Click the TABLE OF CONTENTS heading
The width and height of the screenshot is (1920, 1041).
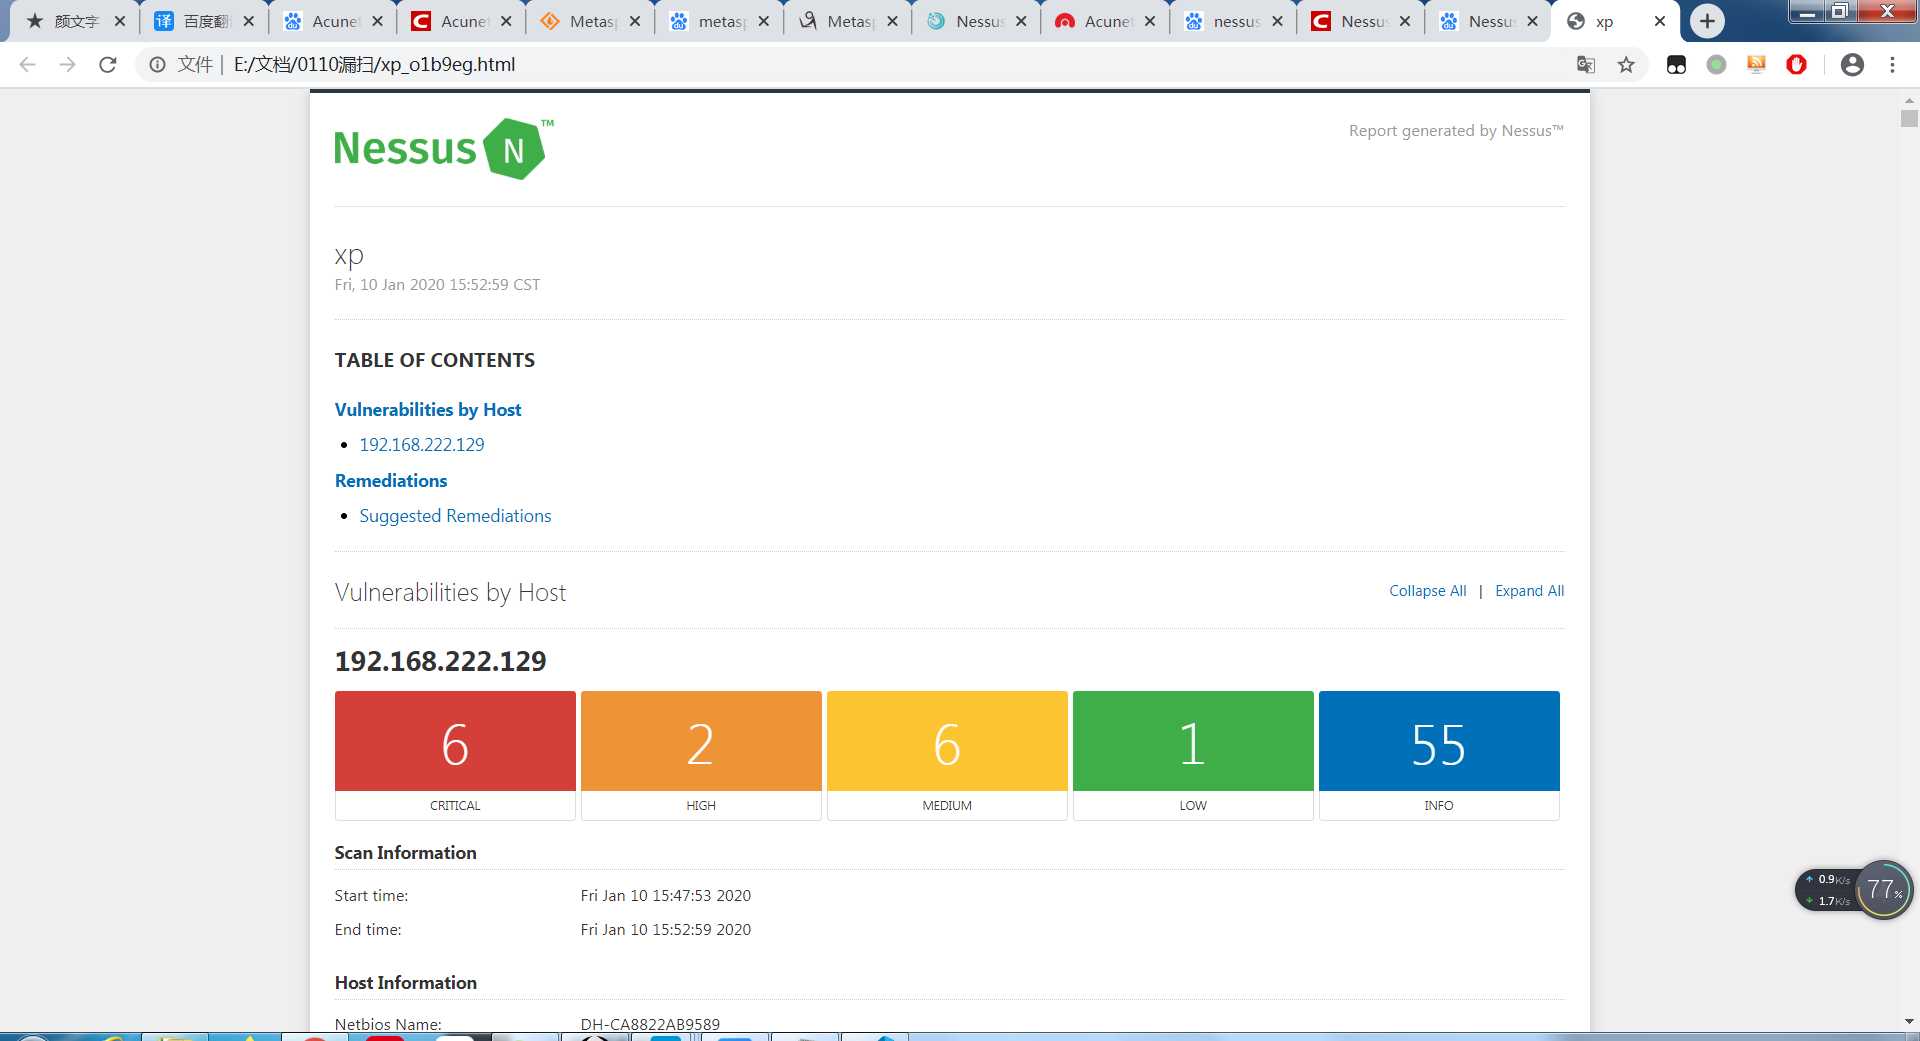(x=435, y=360)
